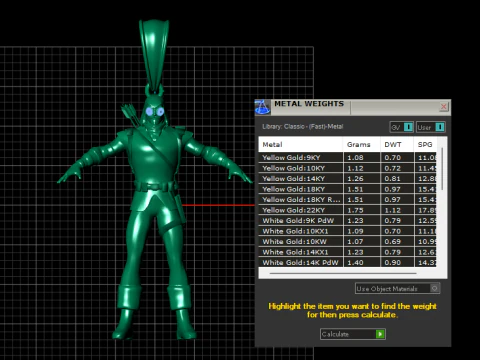480x360 pixels.
Task: Sort by the Metal column header
Action: click(300, 144)
